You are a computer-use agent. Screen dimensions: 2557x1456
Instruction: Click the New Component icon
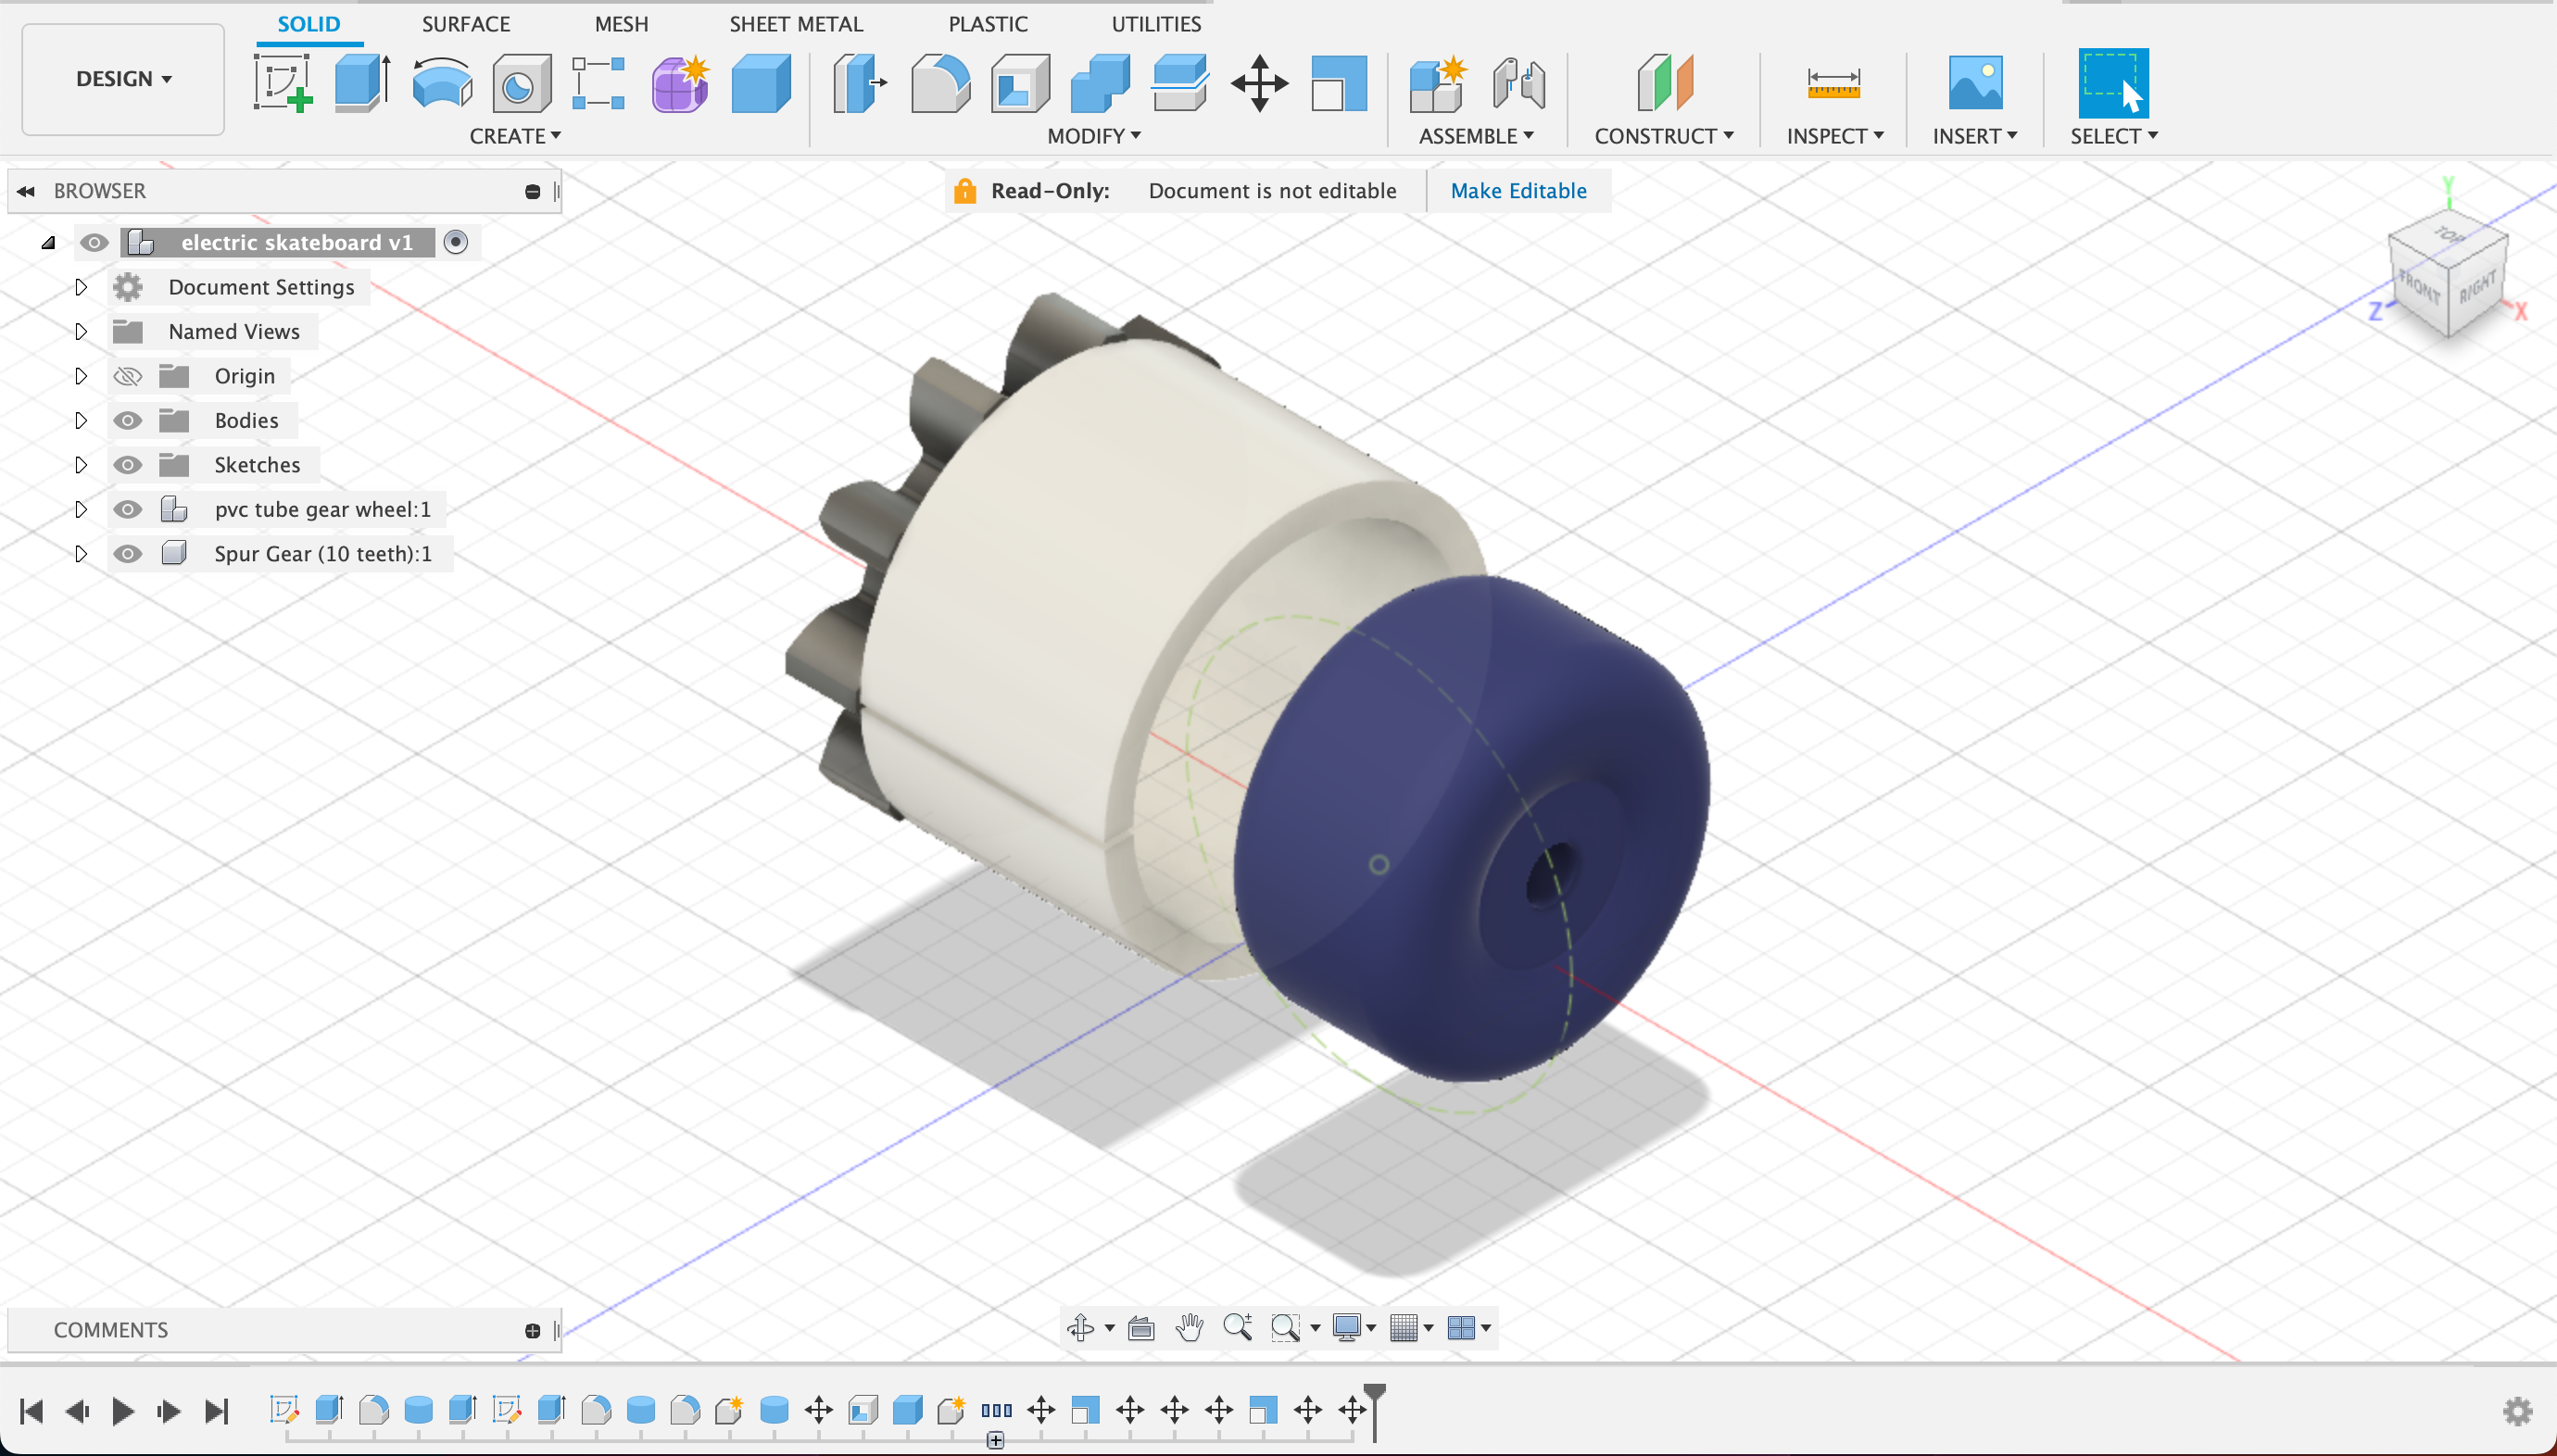tap(1437, 83)
